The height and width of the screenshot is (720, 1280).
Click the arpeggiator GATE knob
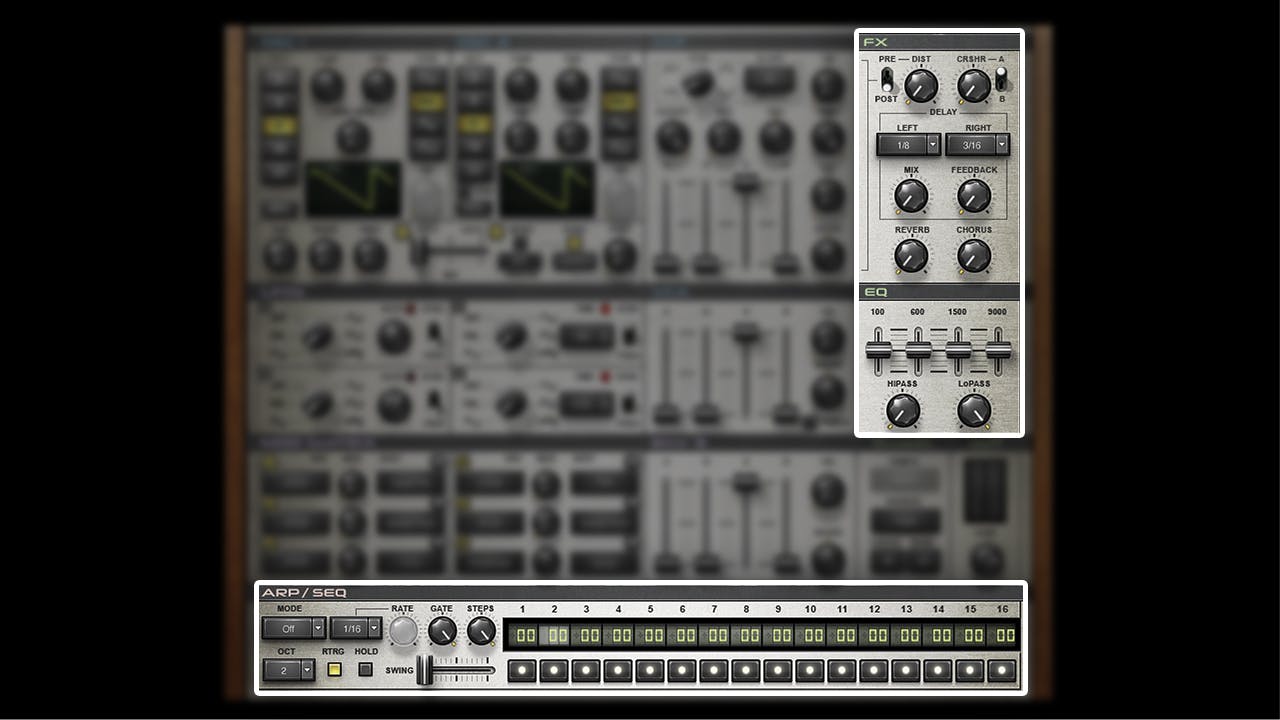pos(442,630)
